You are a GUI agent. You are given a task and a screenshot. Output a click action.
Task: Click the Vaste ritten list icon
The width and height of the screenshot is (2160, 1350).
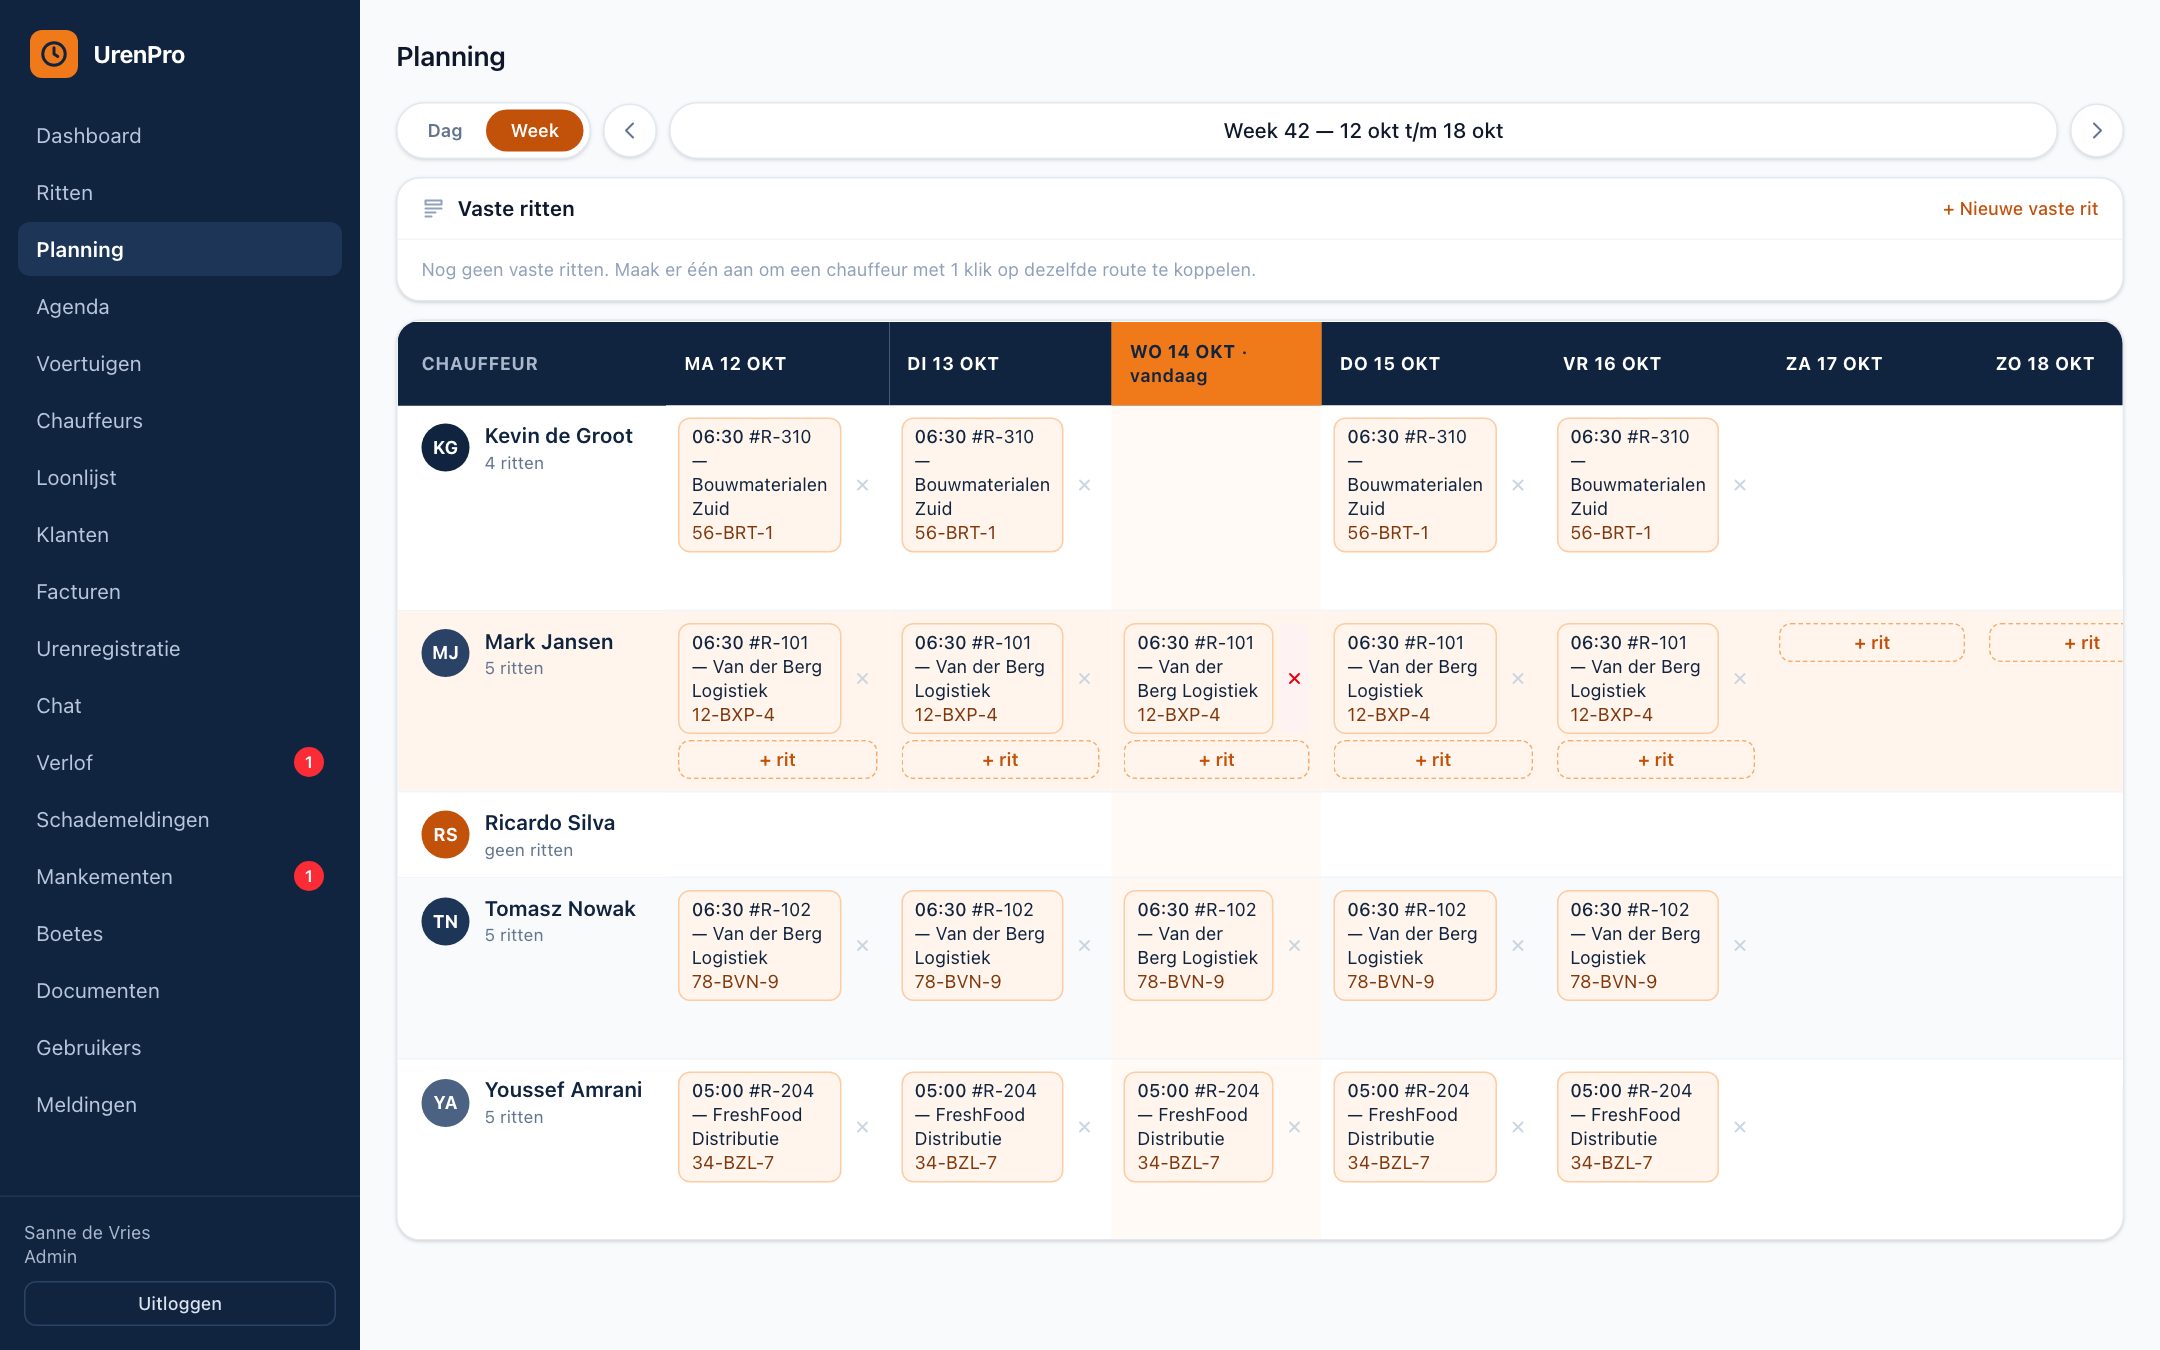pyautogui.click(x=433, y=208)
